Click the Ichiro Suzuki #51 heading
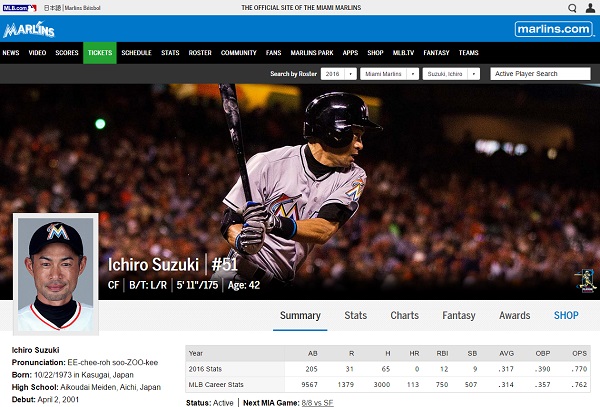Viewport: 600px width, 407px height. click(173, 265)
